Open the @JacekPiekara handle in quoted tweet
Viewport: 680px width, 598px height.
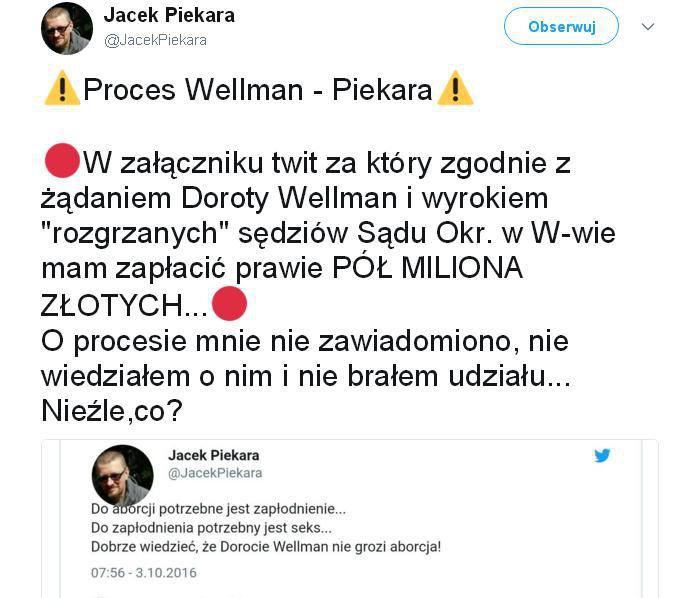coord(215,473)
